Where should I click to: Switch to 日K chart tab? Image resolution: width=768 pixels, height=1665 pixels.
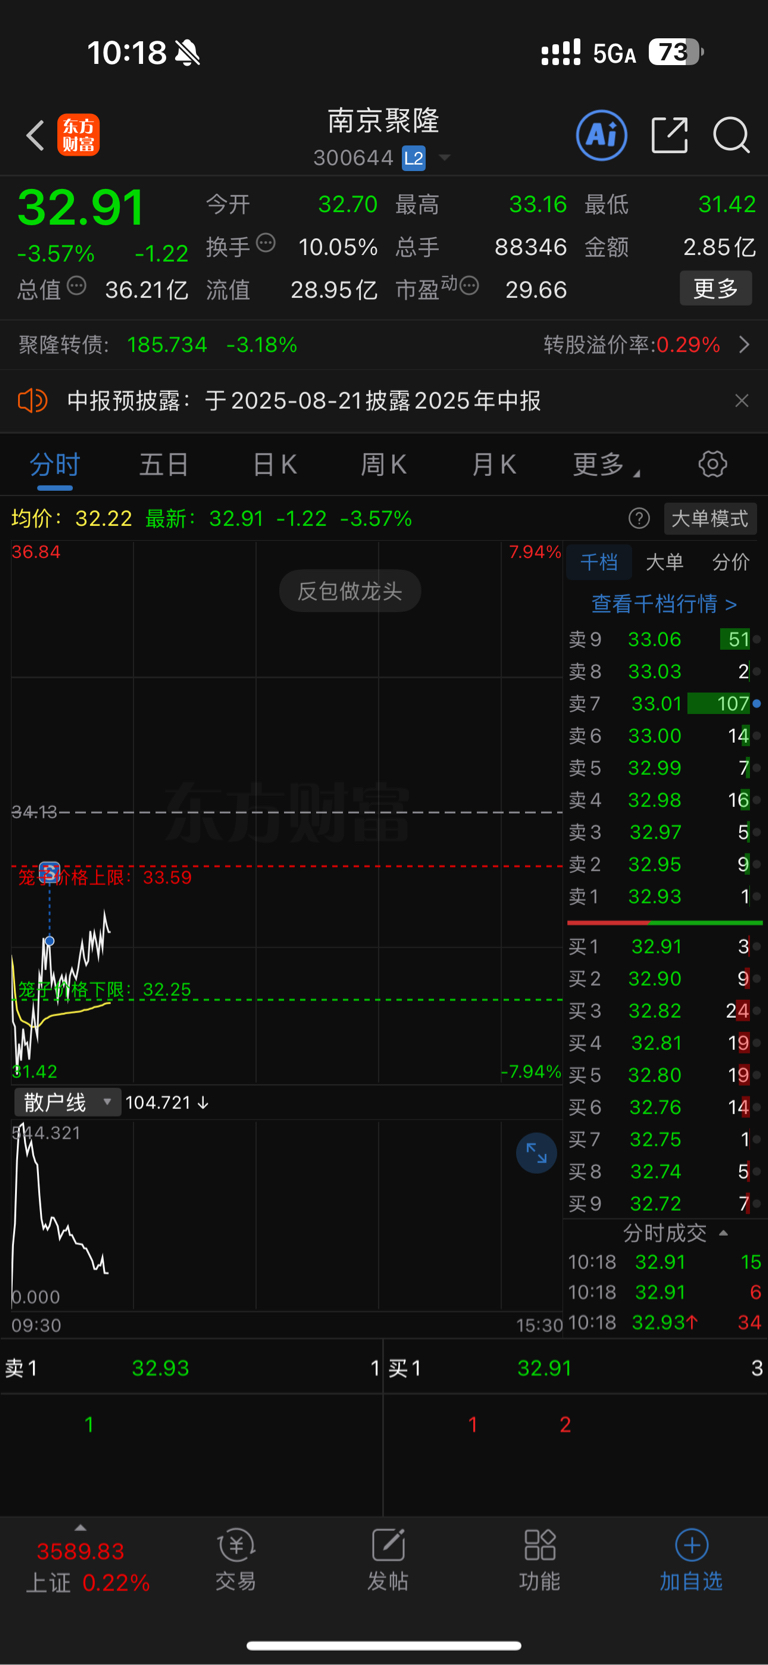click(274, 465)
